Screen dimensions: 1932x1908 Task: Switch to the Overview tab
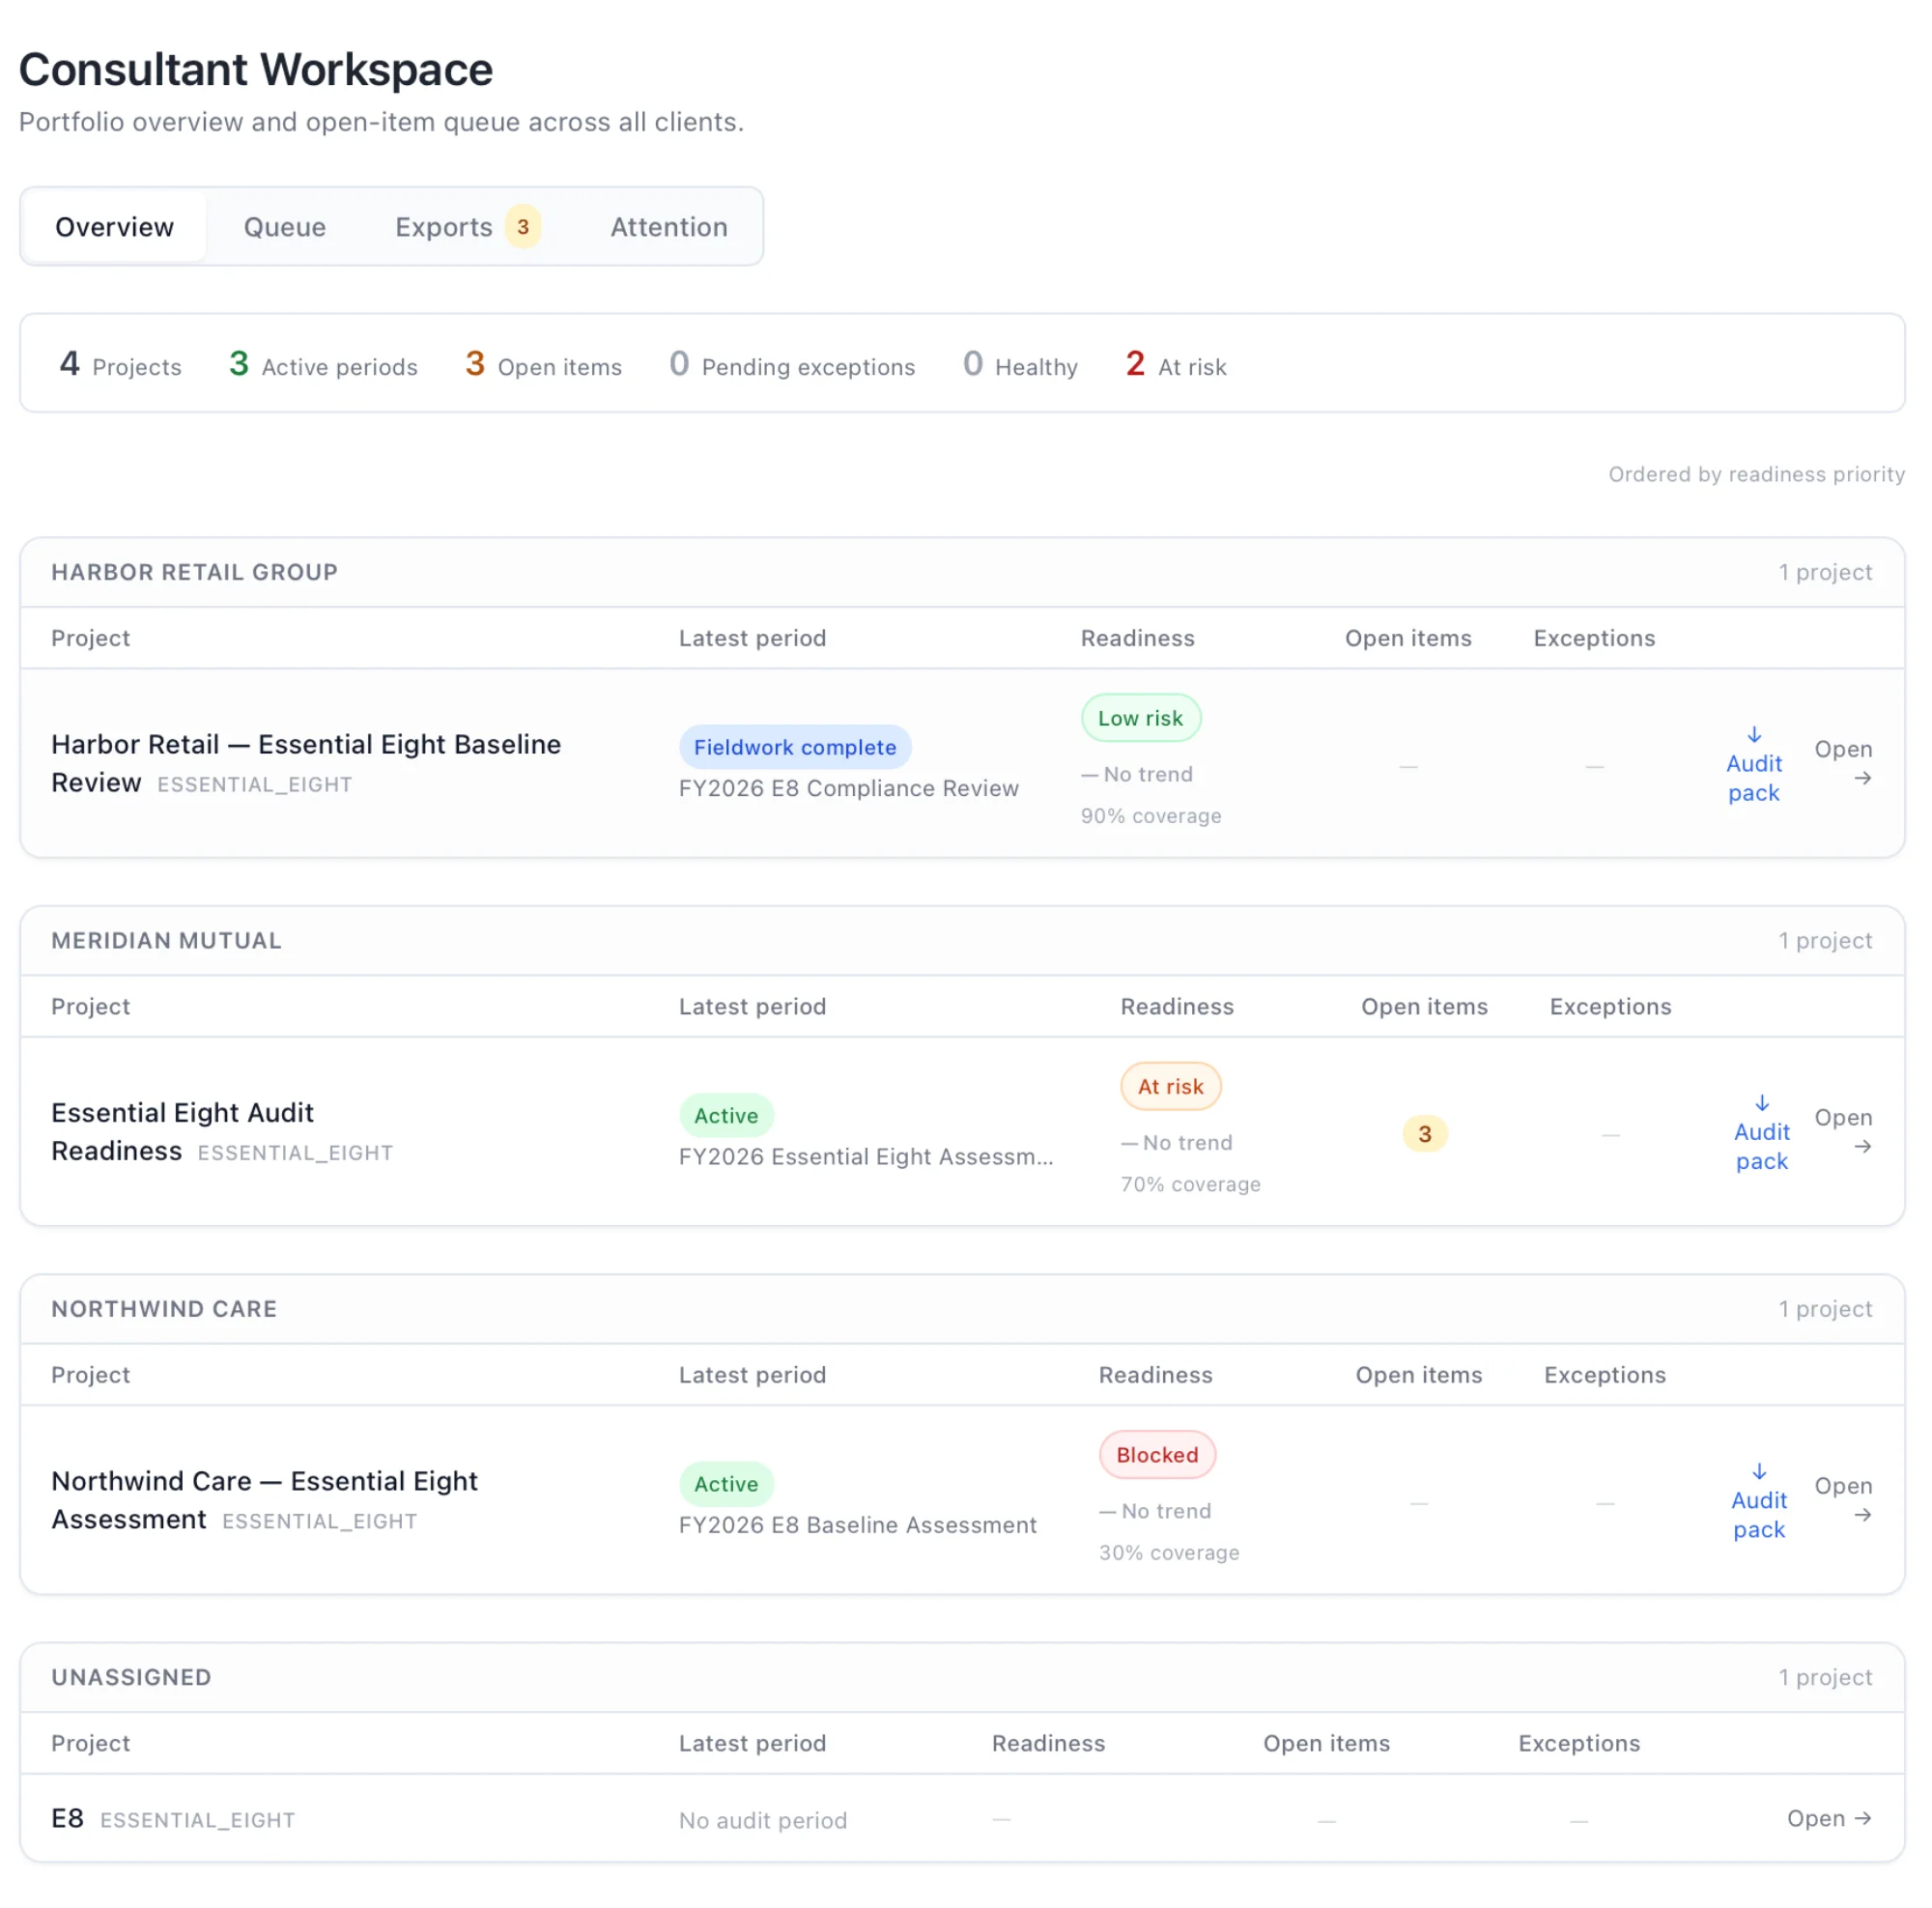(x=114, y=227)
